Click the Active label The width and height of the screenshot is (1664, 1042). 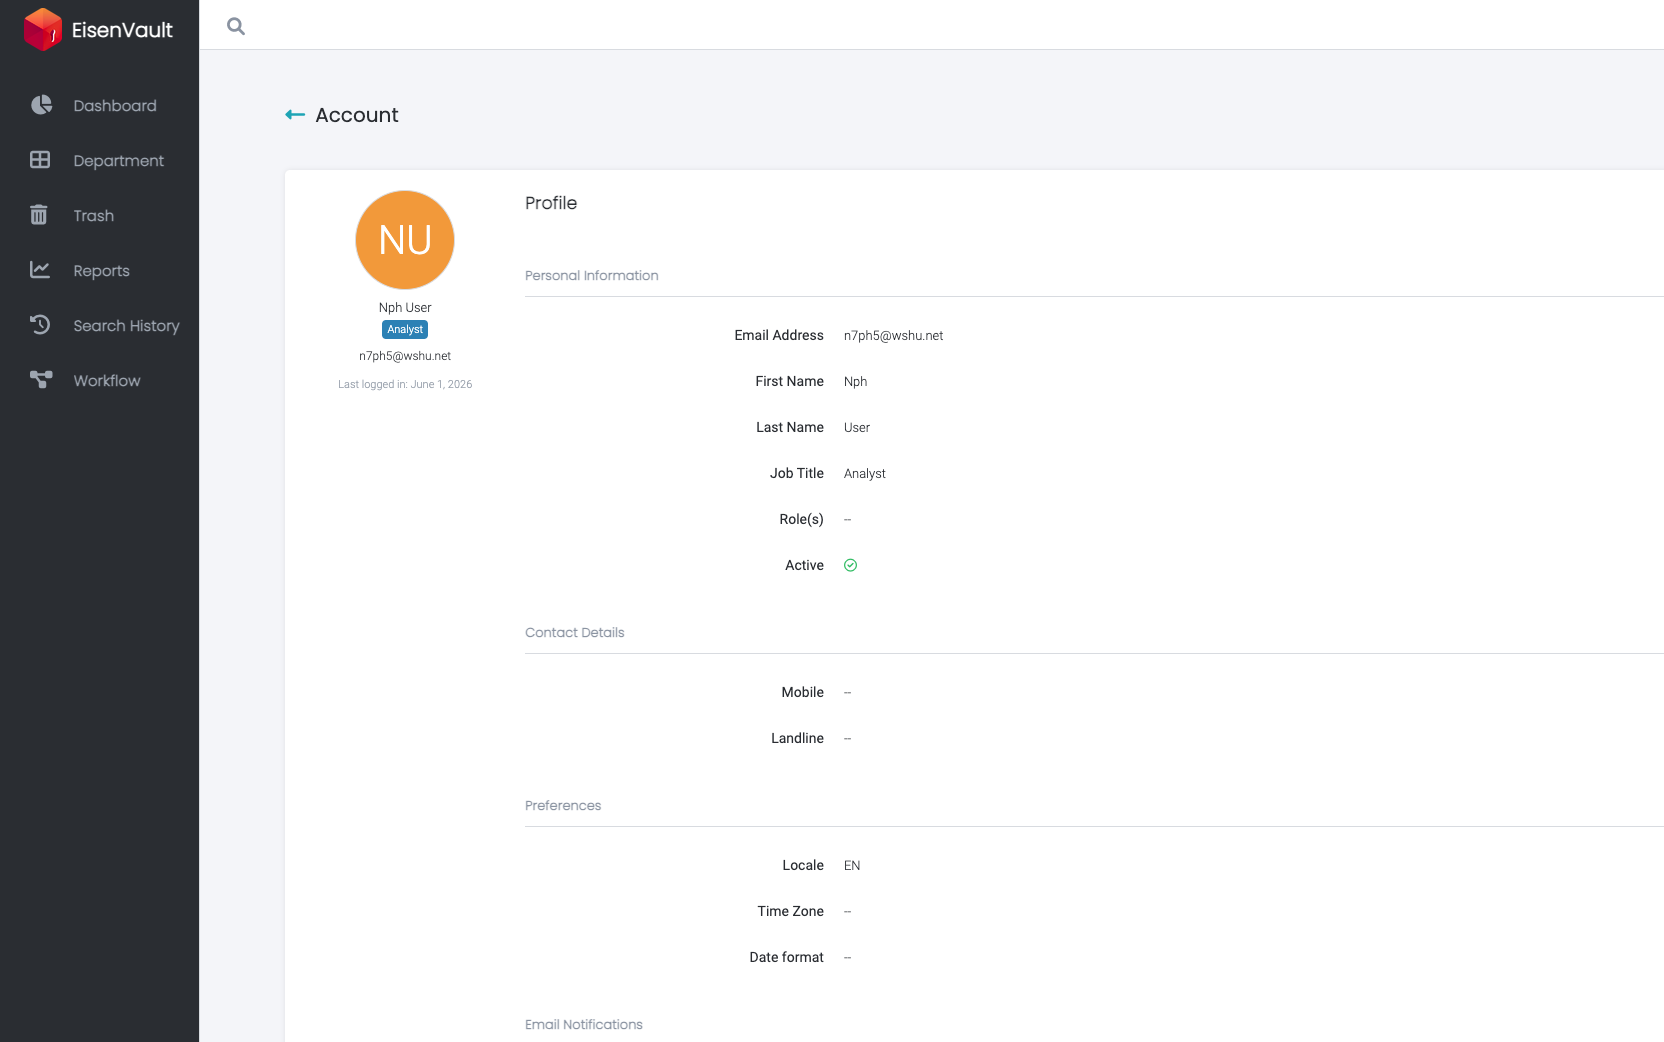[805, 565]
